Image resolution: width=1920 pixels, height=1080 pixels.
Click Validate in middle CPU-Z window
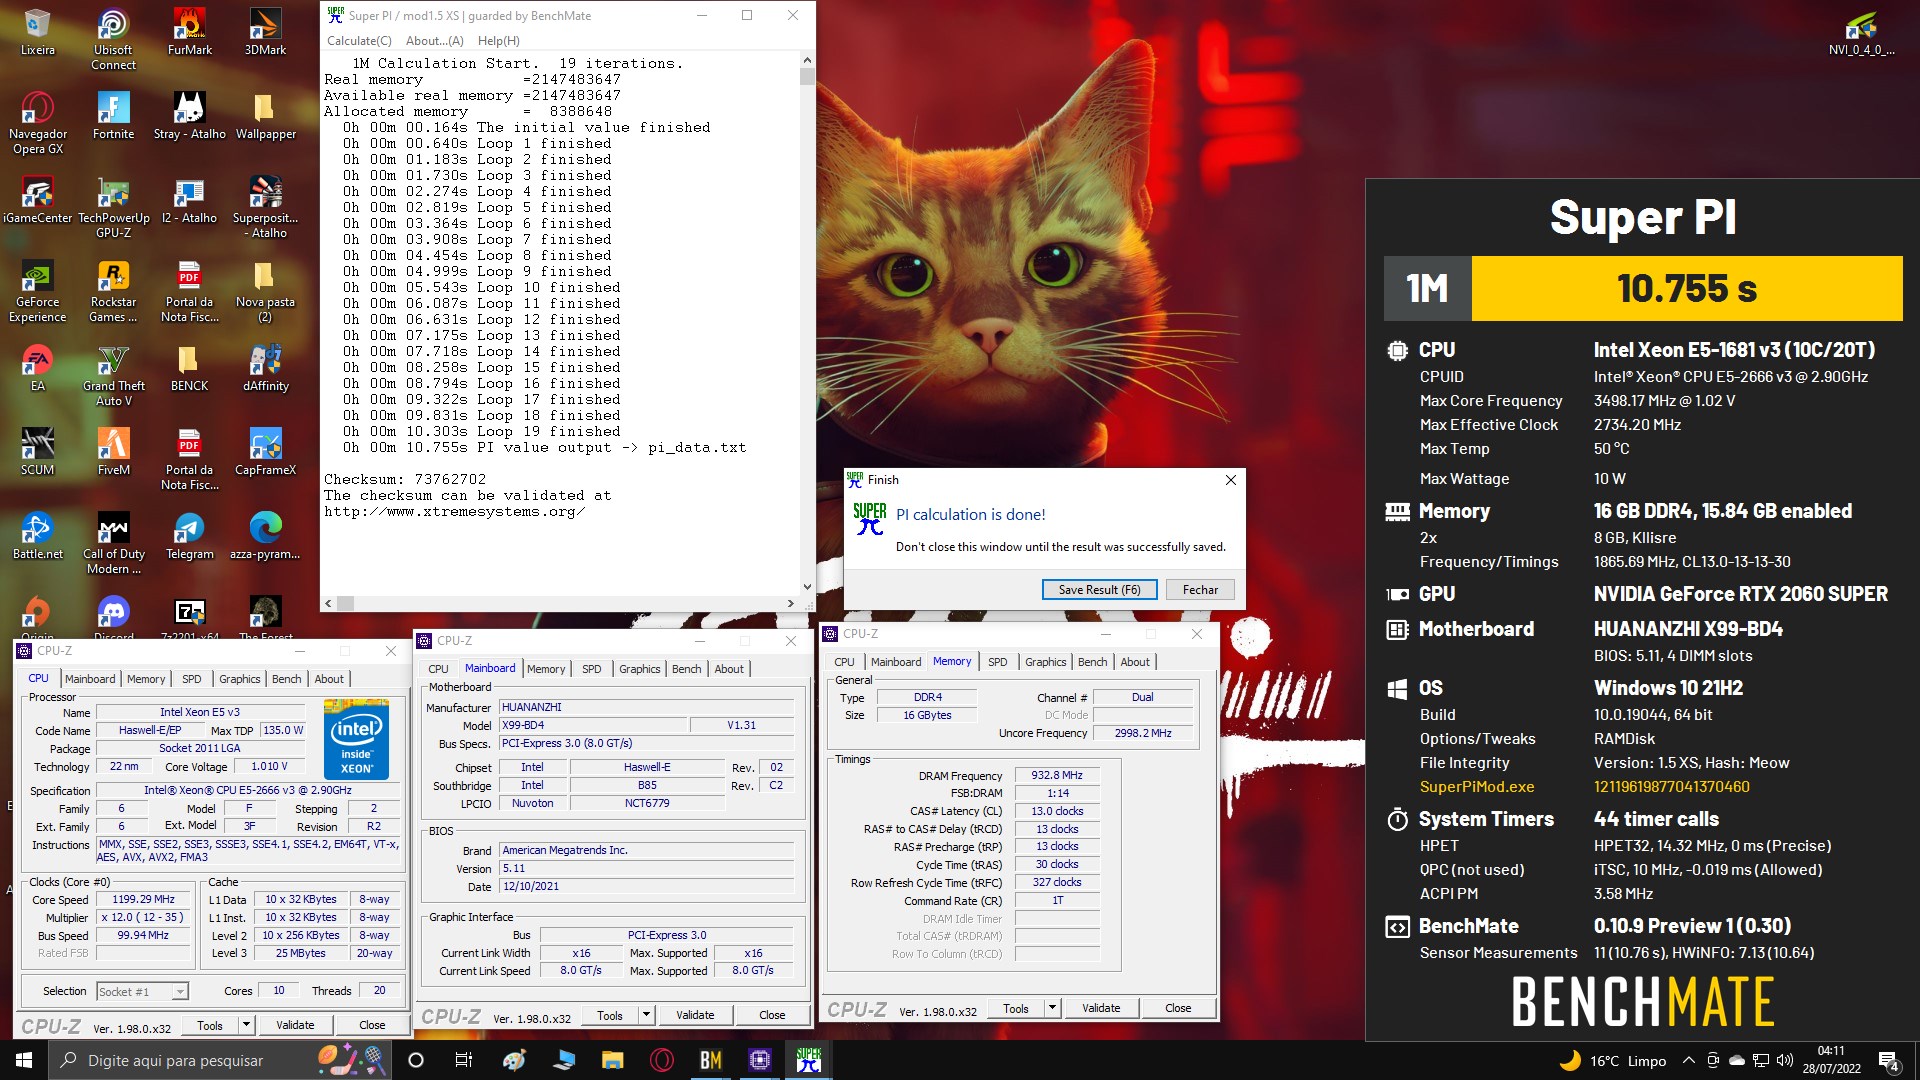click(695, 1015)
